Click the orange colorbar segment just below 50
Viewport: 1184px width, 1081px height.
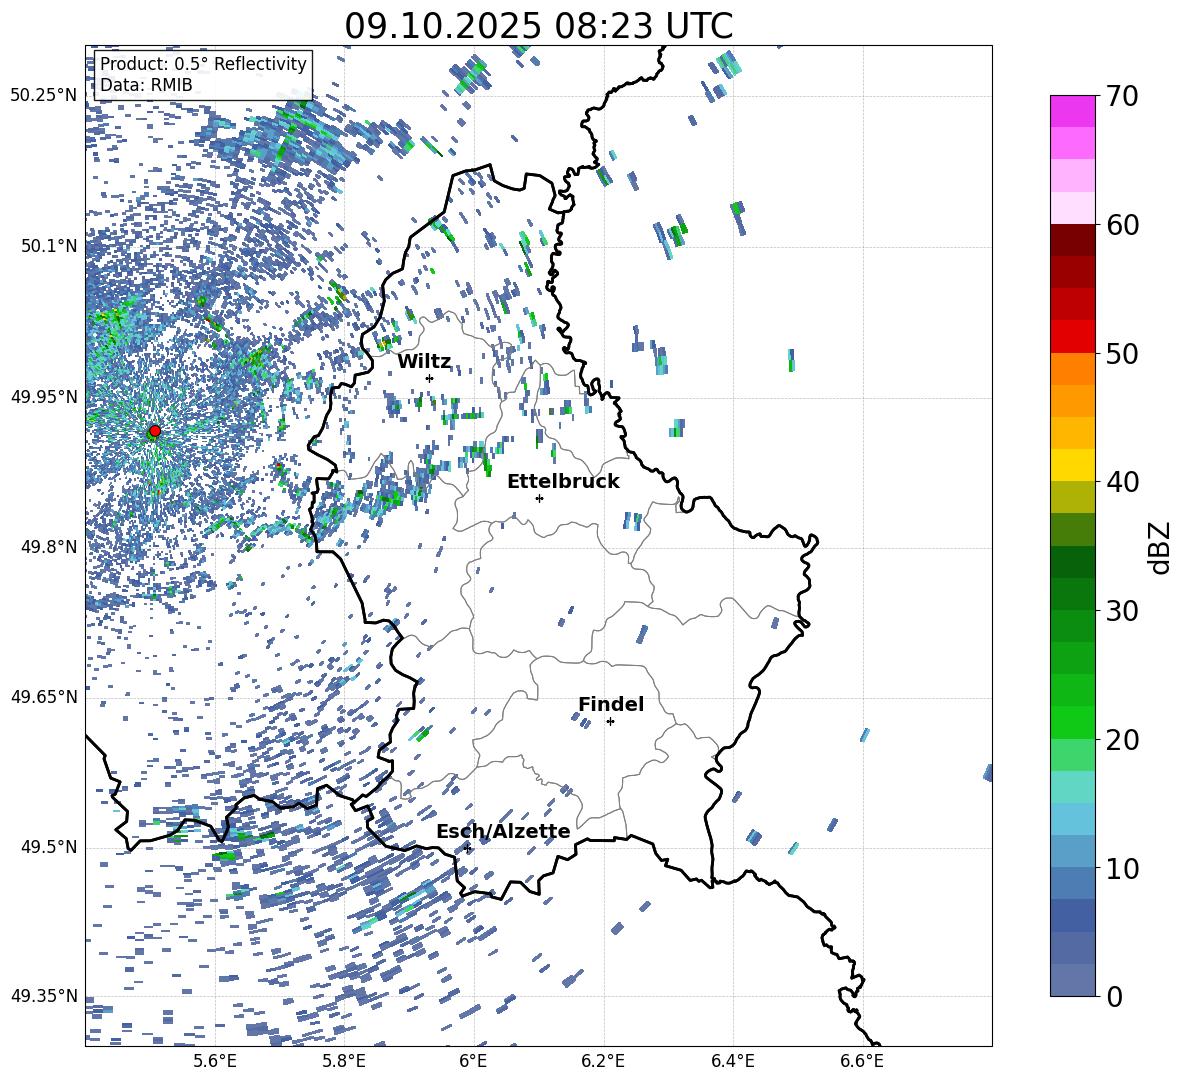(1073, 368)
